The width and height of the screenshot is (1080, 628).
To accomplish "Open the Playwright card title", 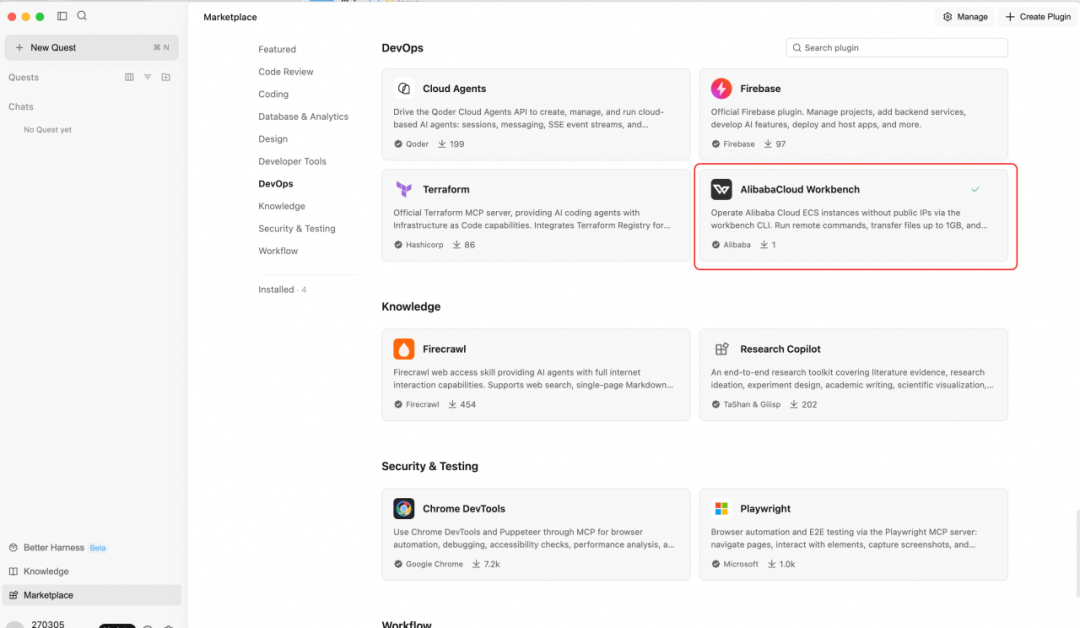I will (765, 508).
